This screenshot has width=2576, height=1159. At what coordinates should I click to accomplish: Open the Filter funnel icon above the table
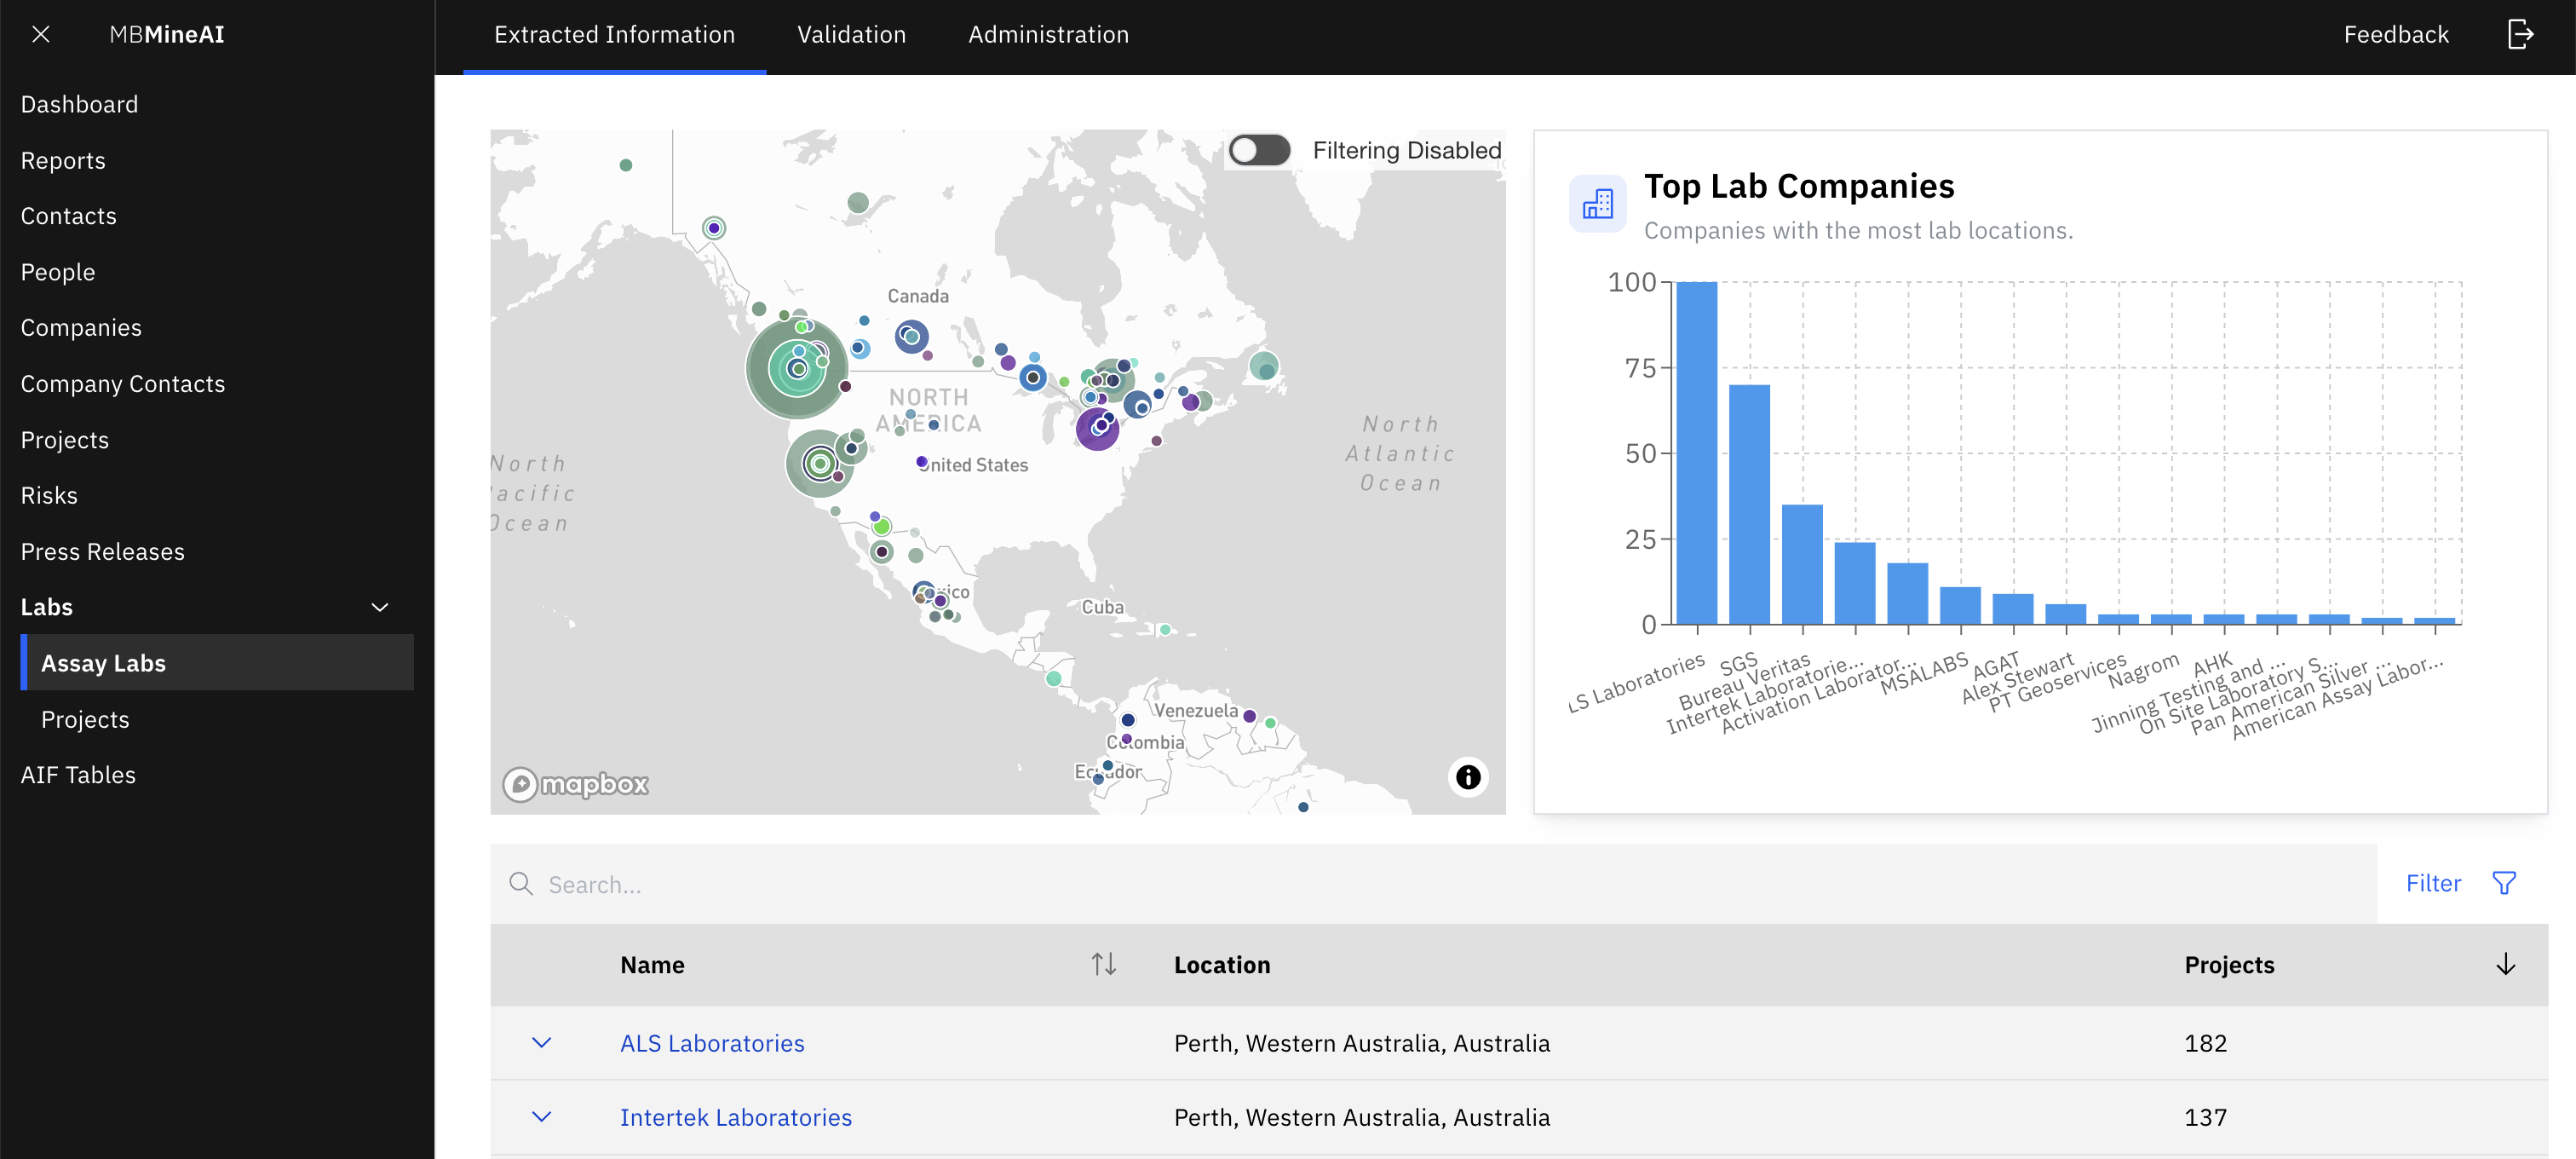click(2504, 883)
